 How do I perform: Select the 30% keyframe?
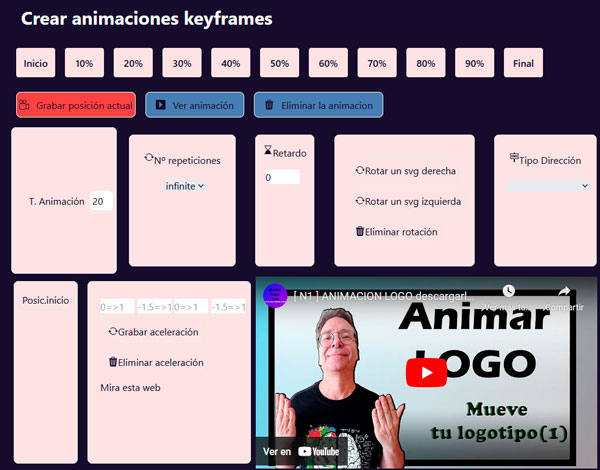[182, 63]
